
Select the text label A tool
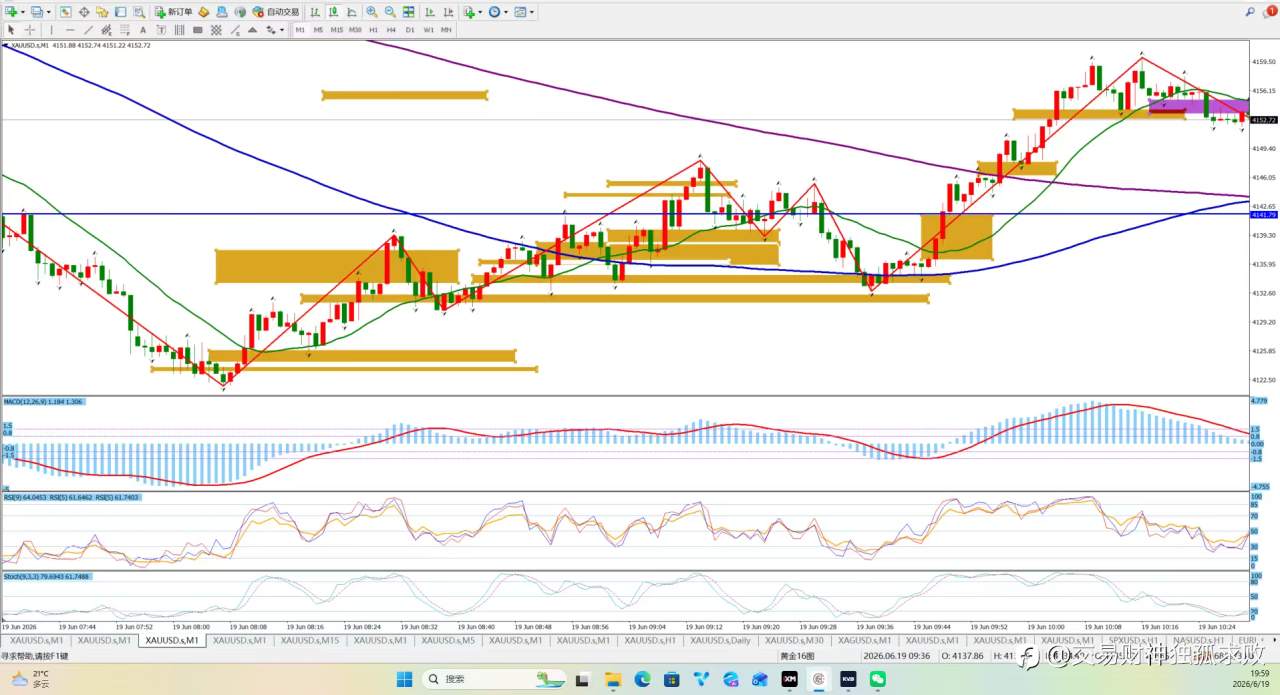(x=142, y=30)
